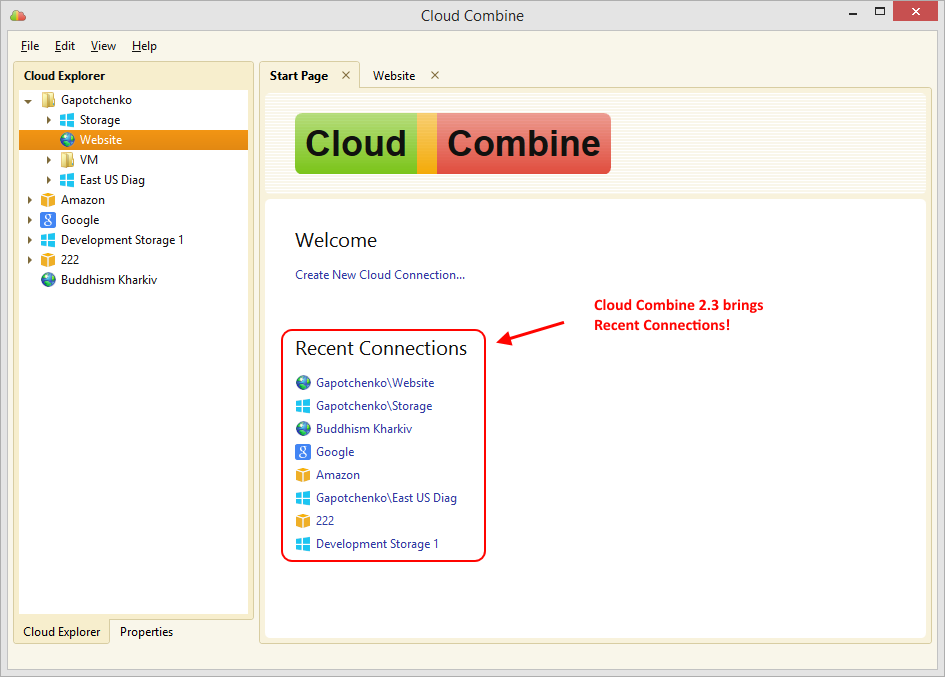945x677 pixels.
Task: Maximize the Cloud Combine window
Action: pyautogui.click(x=880, y=11)
